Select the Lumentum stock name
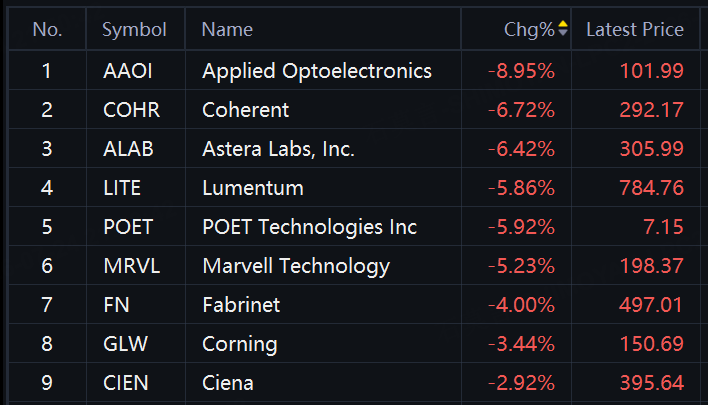 point(253,188)
